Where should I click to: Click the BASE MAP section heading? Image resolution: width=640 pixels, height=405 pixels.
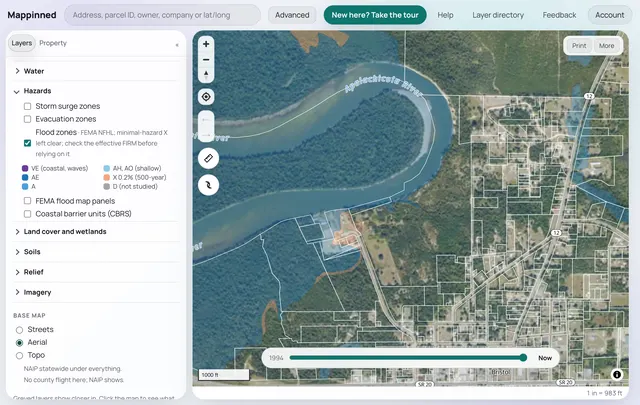(x=29, y=316)
